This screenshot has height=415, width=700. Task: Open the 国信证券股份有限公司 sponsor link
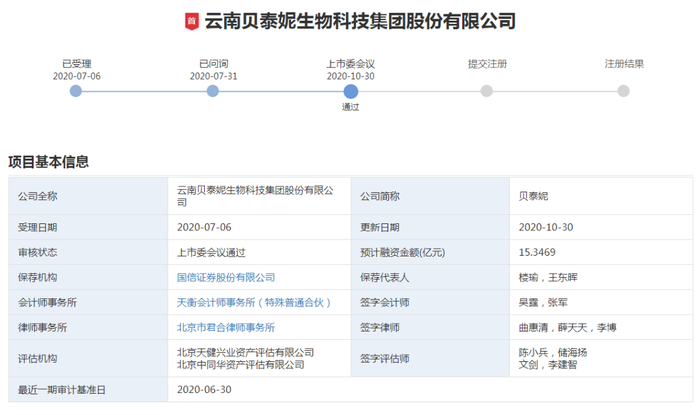coord(226,278)
